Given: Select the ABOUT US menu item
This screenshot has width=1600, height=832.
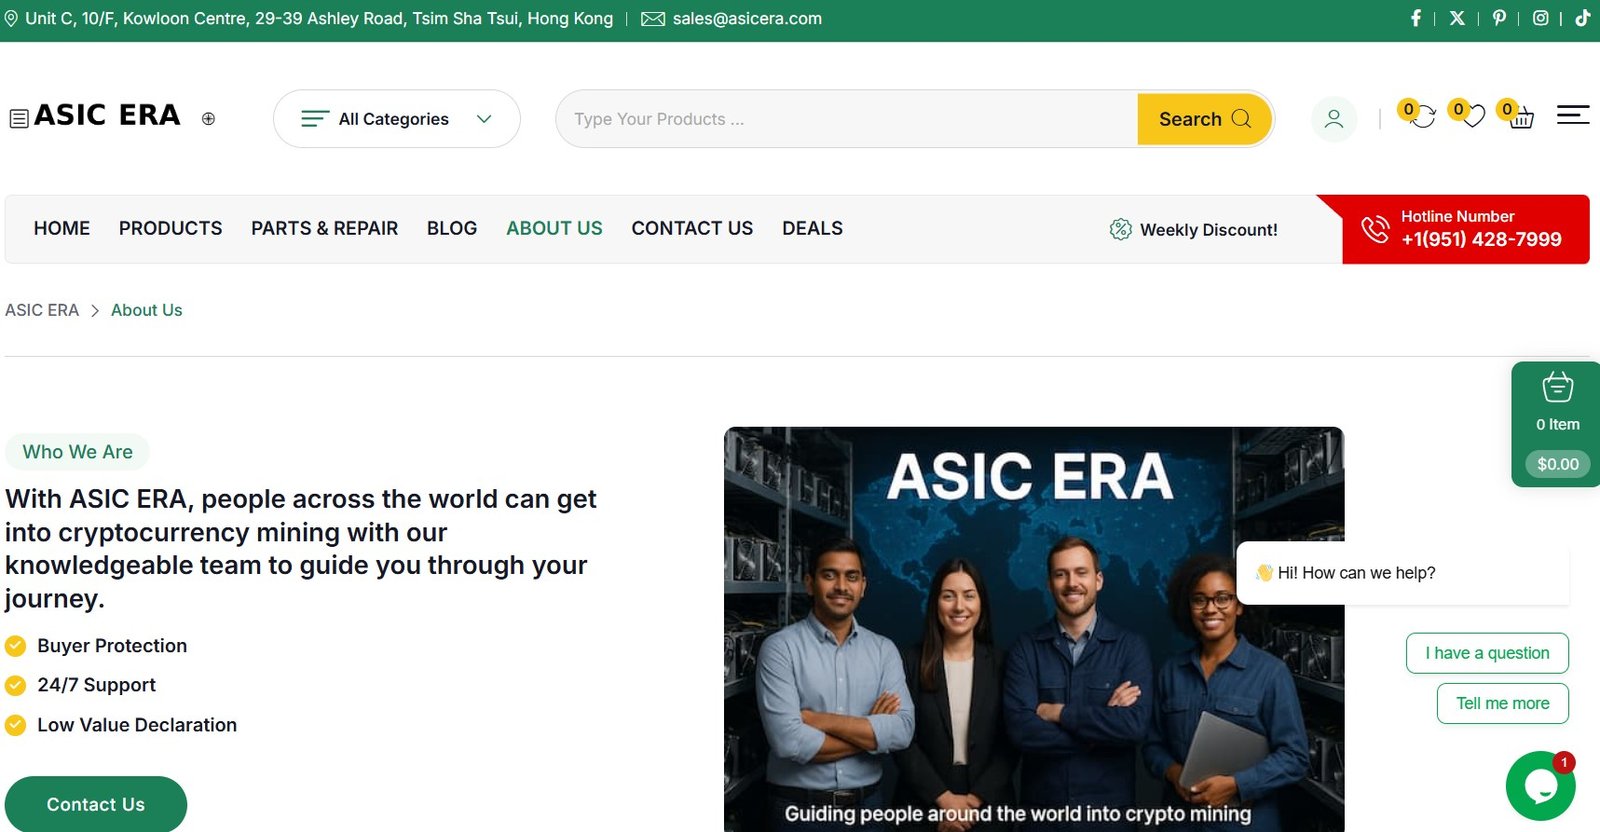Looking at the screenshot, I should [x=554, y=228].
